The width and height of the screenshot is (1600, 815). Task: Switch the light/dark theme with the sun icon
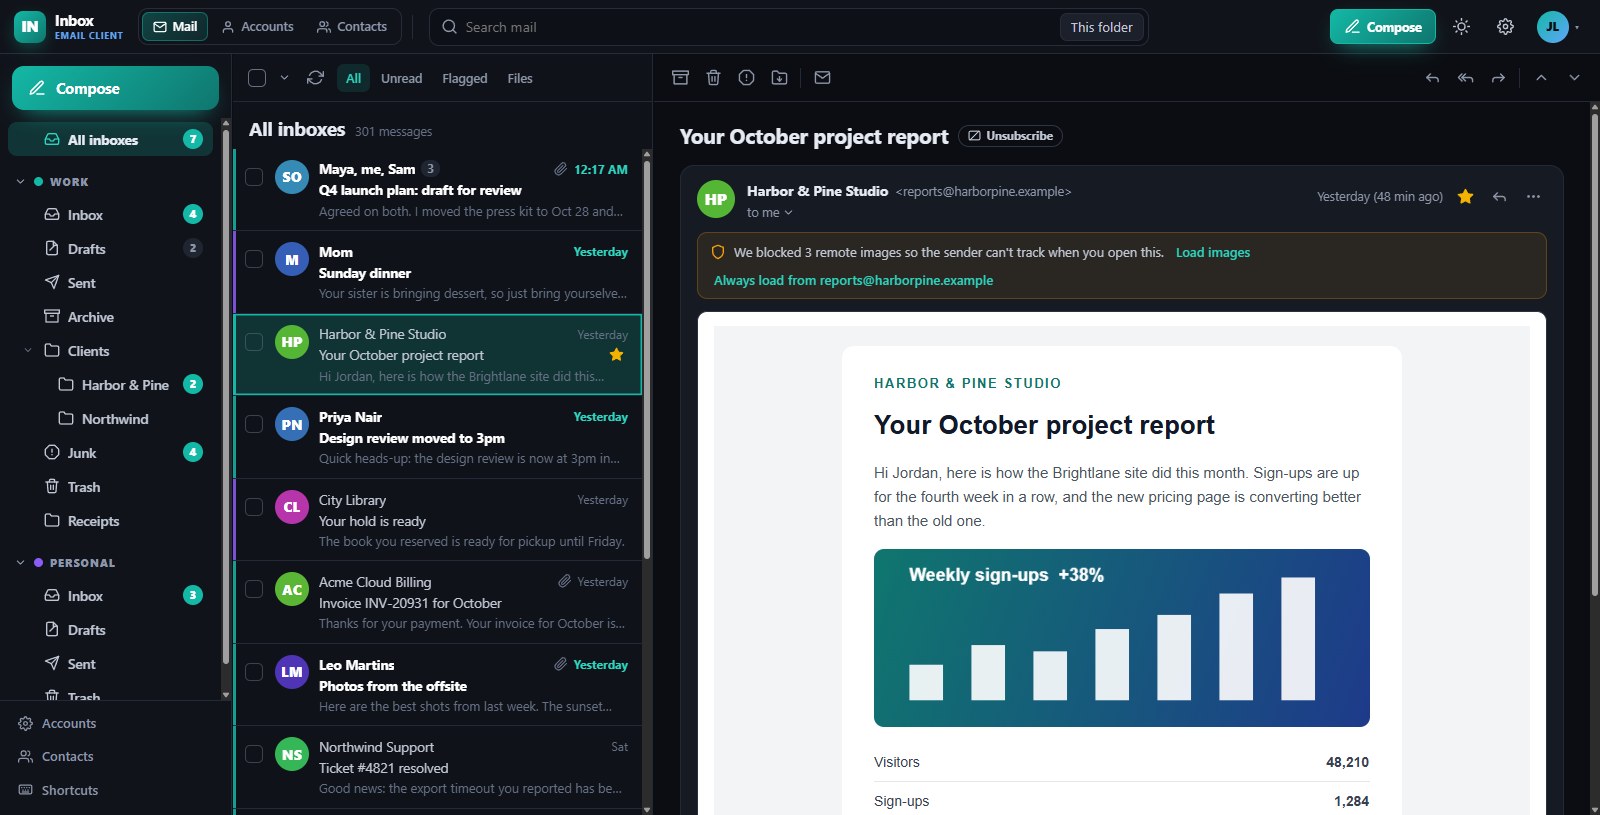pos(1461,27)
